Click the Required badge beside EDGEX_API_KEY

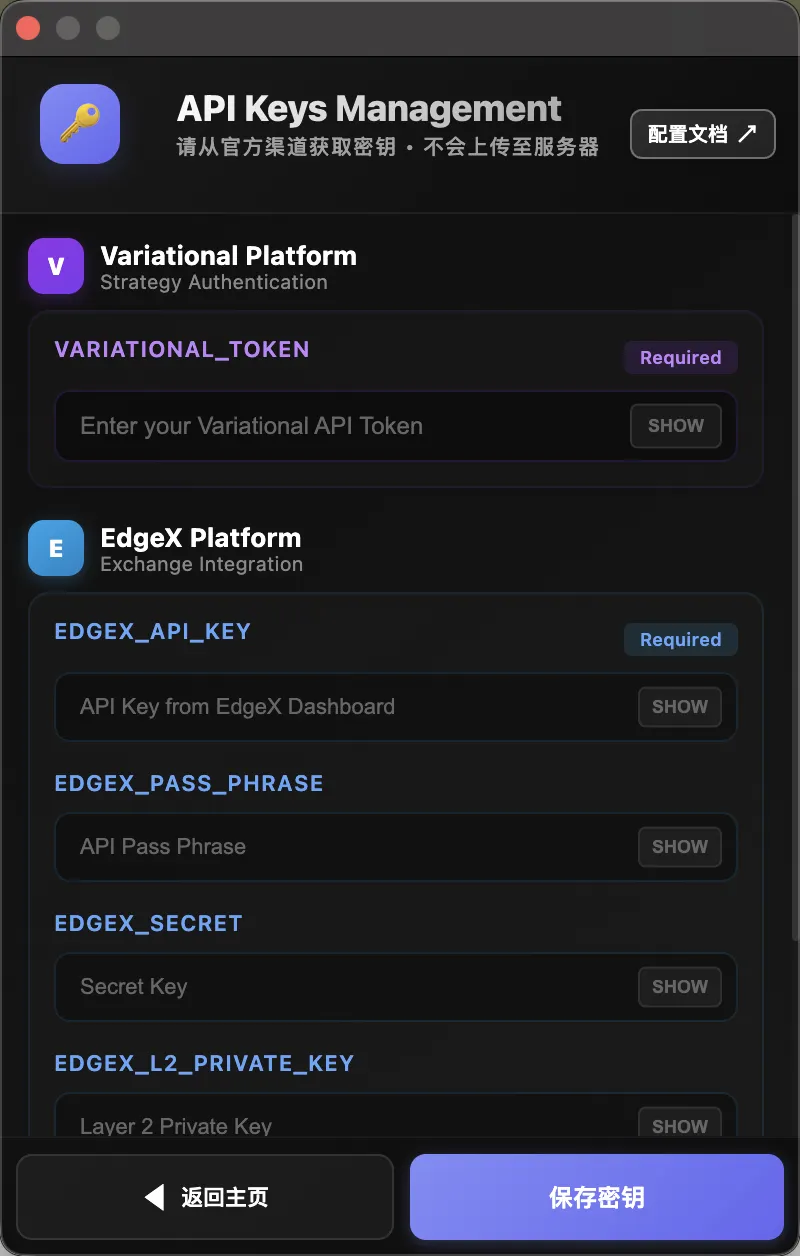tap(680, 639)
